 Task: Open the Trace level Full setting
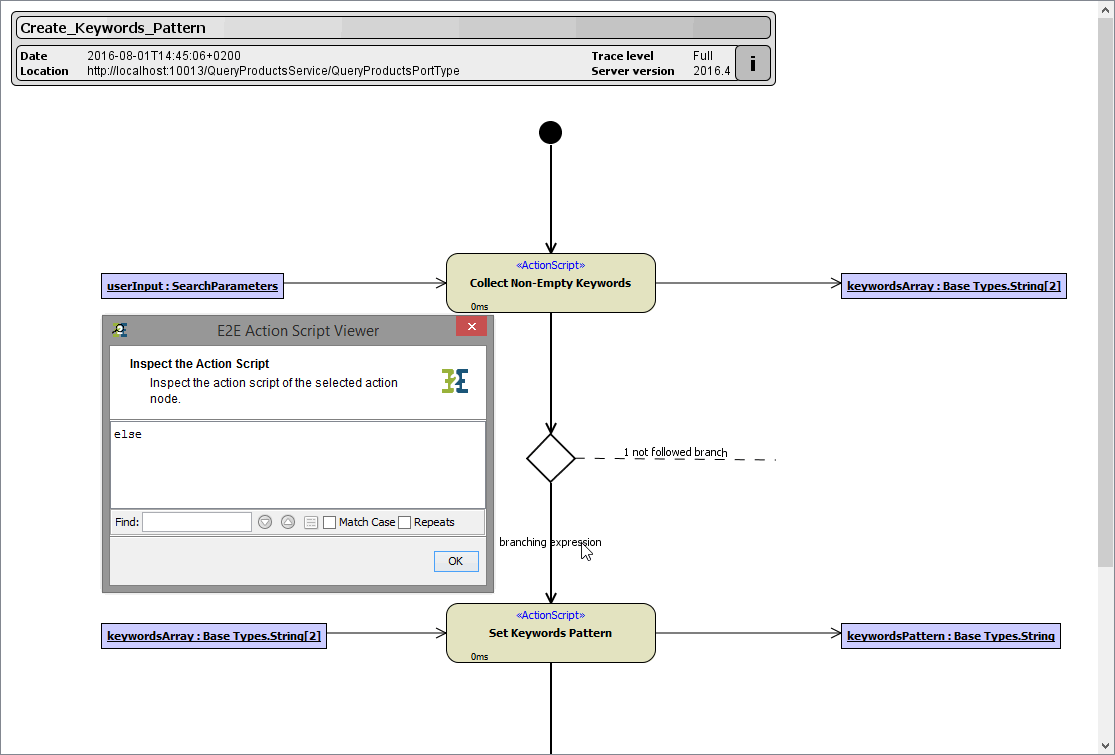[704, 56]
